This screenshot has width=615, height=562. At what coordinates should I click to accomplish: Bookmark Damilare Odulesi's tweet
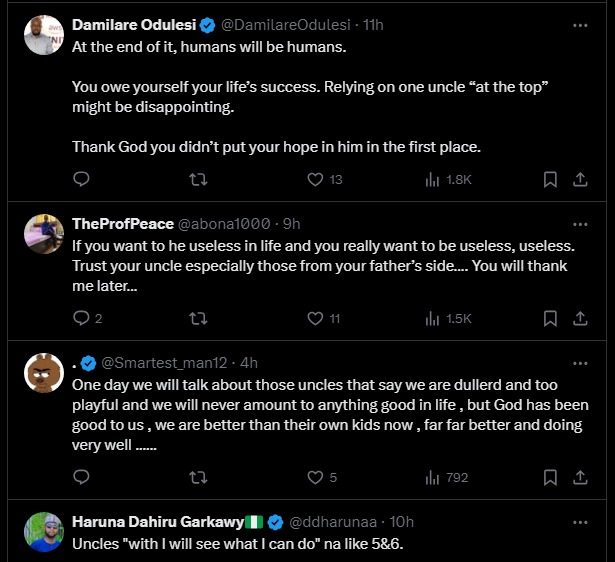pyautogui.click(x=550, y=180)
